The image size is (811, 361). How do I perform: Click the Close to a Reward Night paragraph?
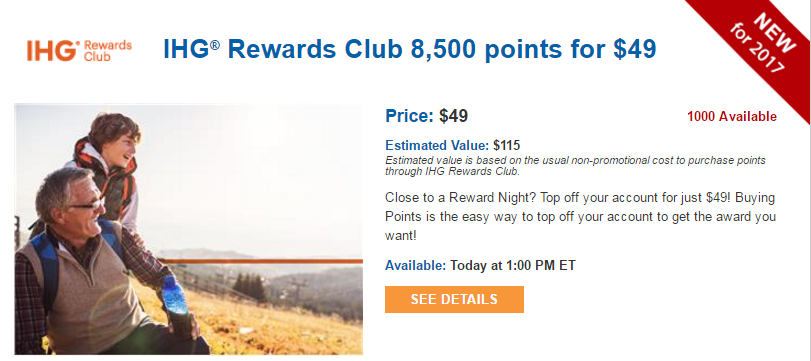[580, 217]
